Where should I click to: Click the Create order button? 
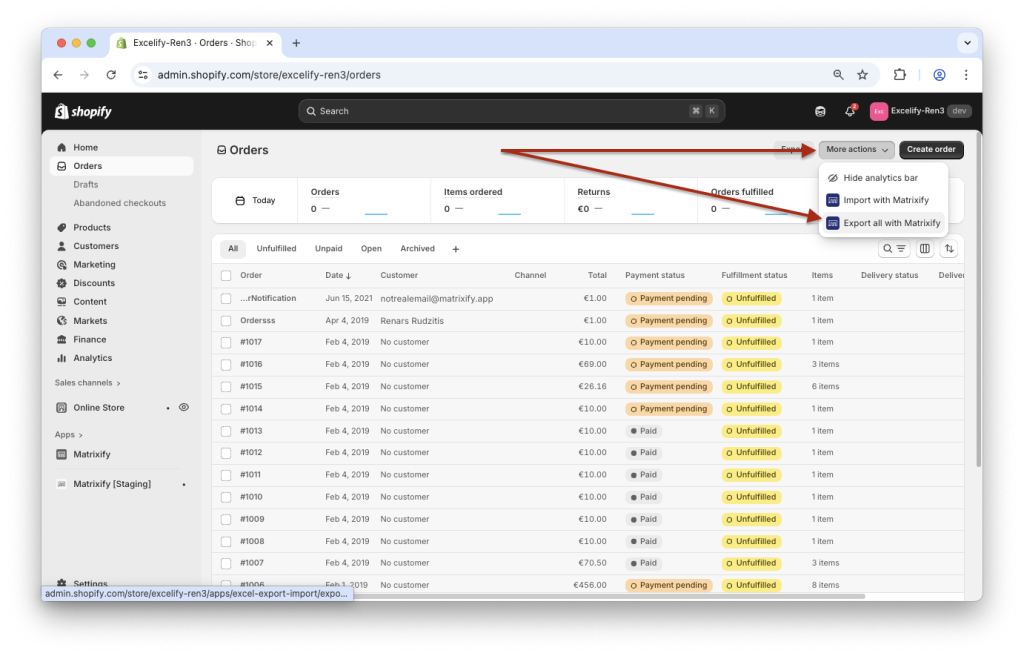pos(930,149)
